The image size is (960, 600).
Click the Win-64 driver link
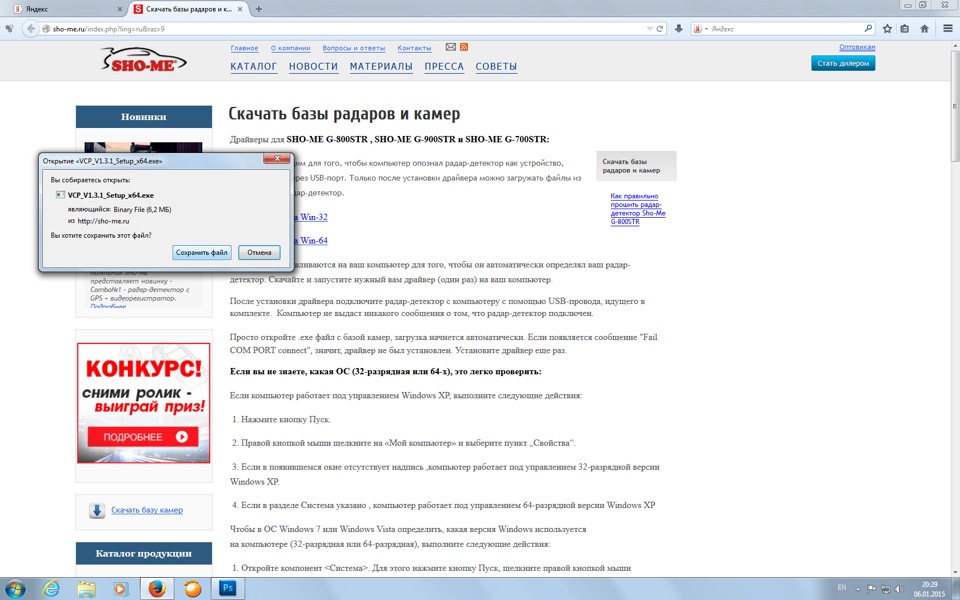coord(312,241)
